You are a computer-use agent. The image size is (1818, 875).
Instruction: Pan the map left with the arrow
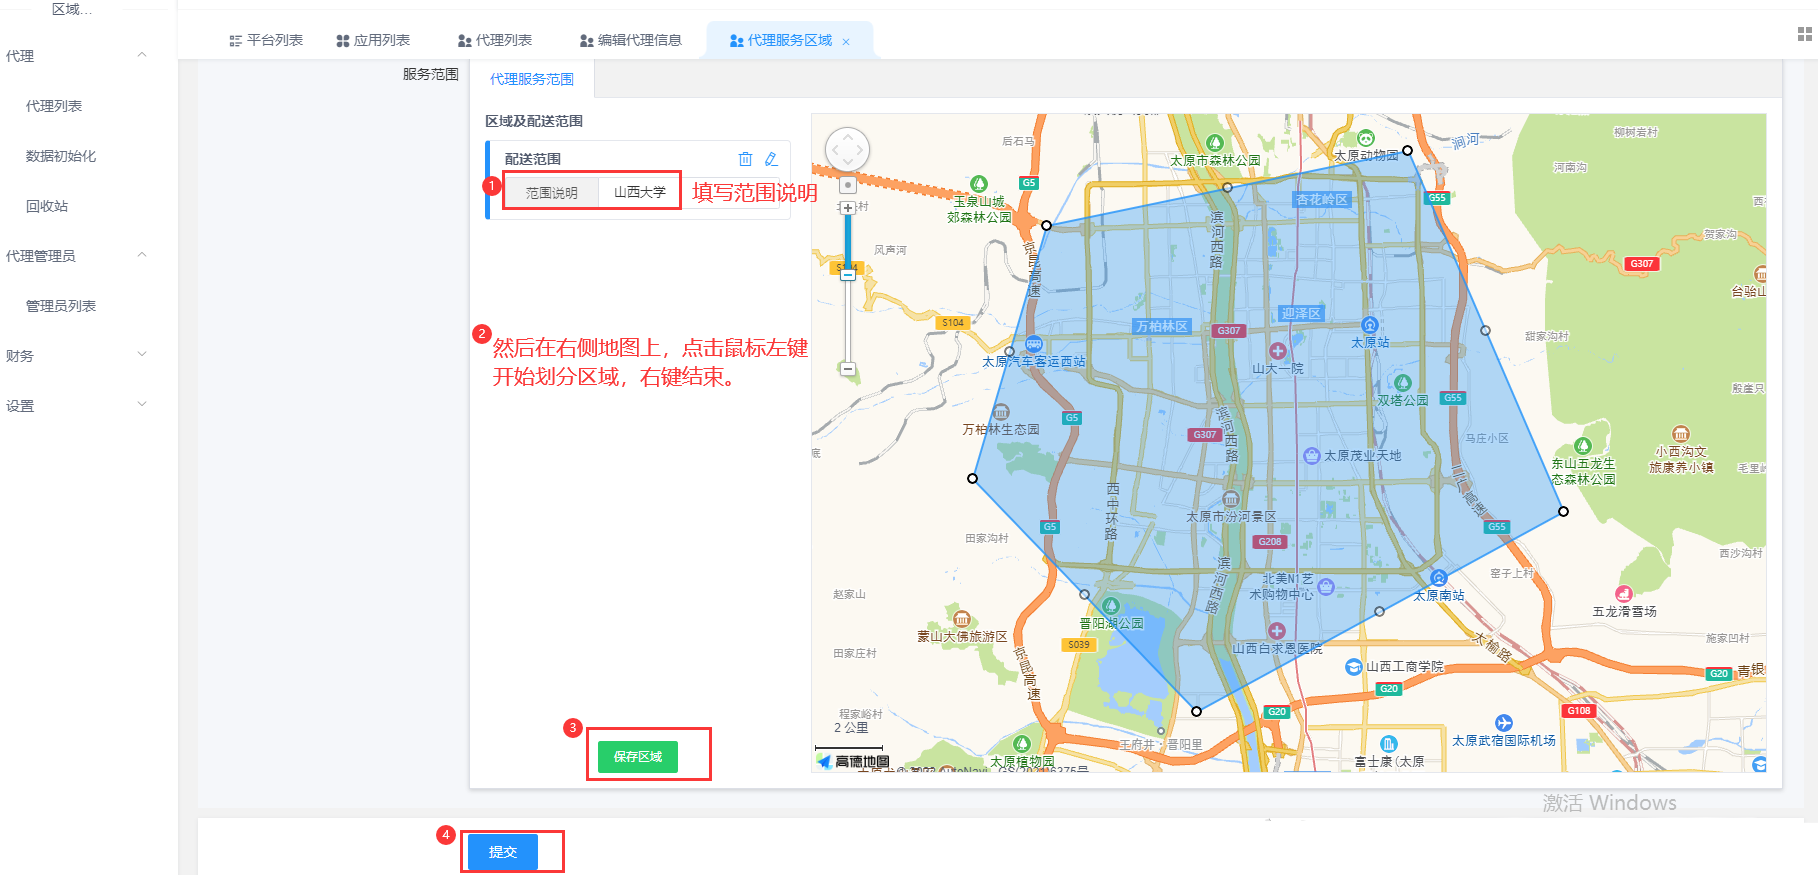pos(833,150)
